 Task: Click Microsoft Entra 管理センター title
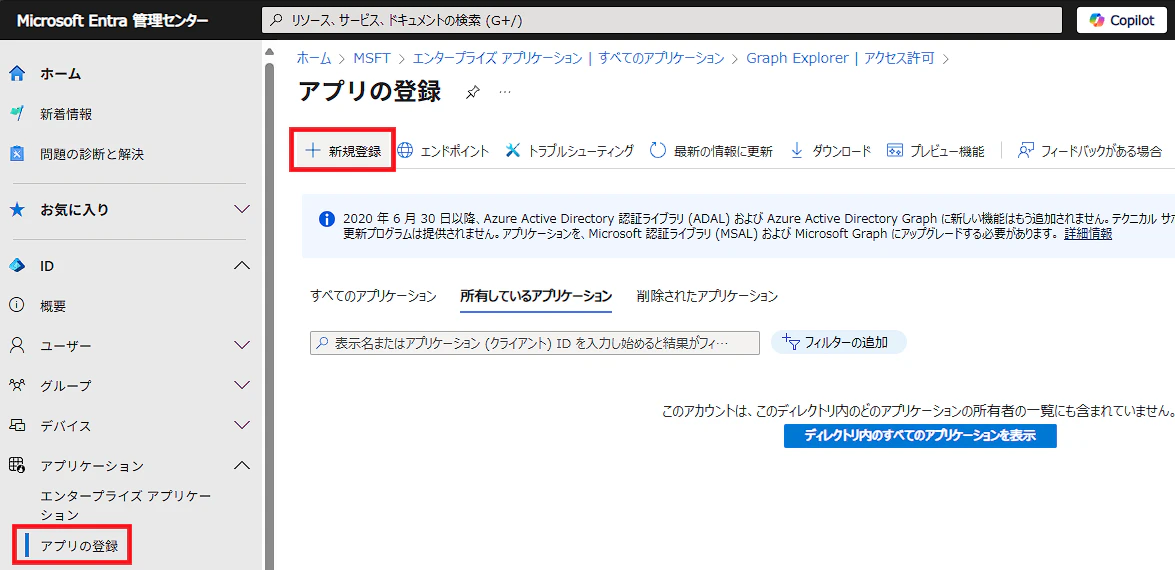112,20
